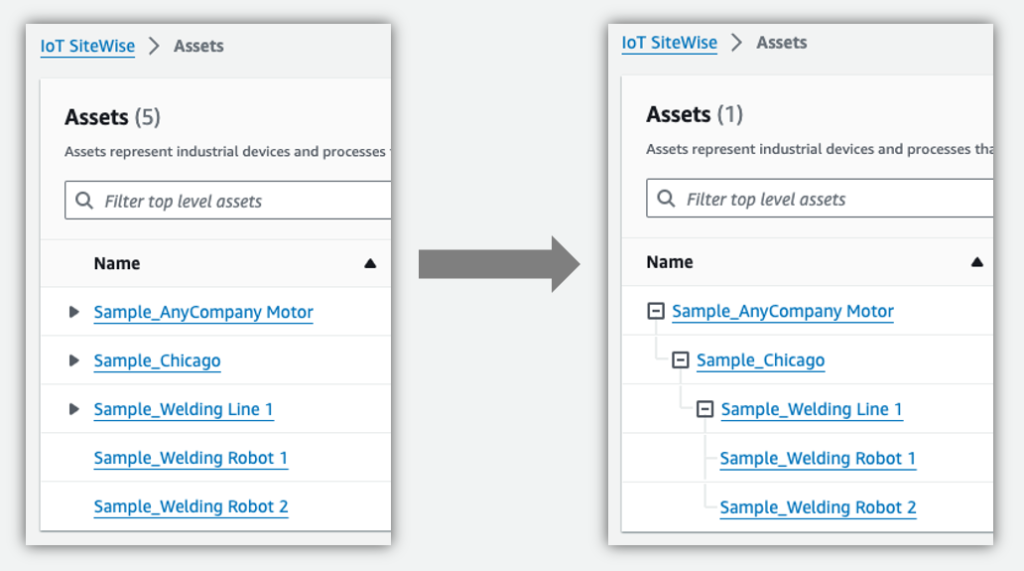1024x571 pixels.
Task: Expand Sample_Welding Line 1 in left list
Action: tap(74, 409)
